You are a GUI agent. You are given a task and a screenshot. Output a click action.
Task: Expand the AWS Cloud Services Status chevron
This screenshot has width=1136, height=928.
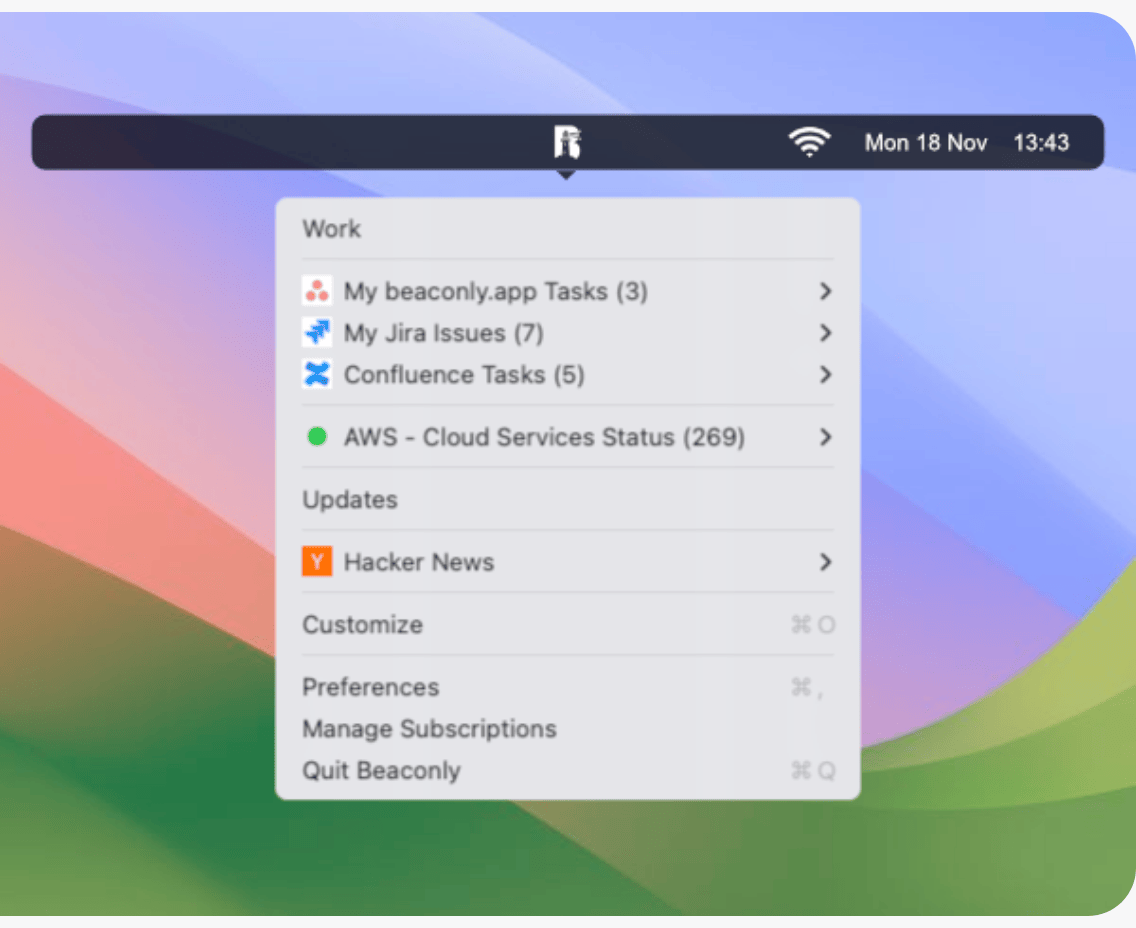coord(825,437)
